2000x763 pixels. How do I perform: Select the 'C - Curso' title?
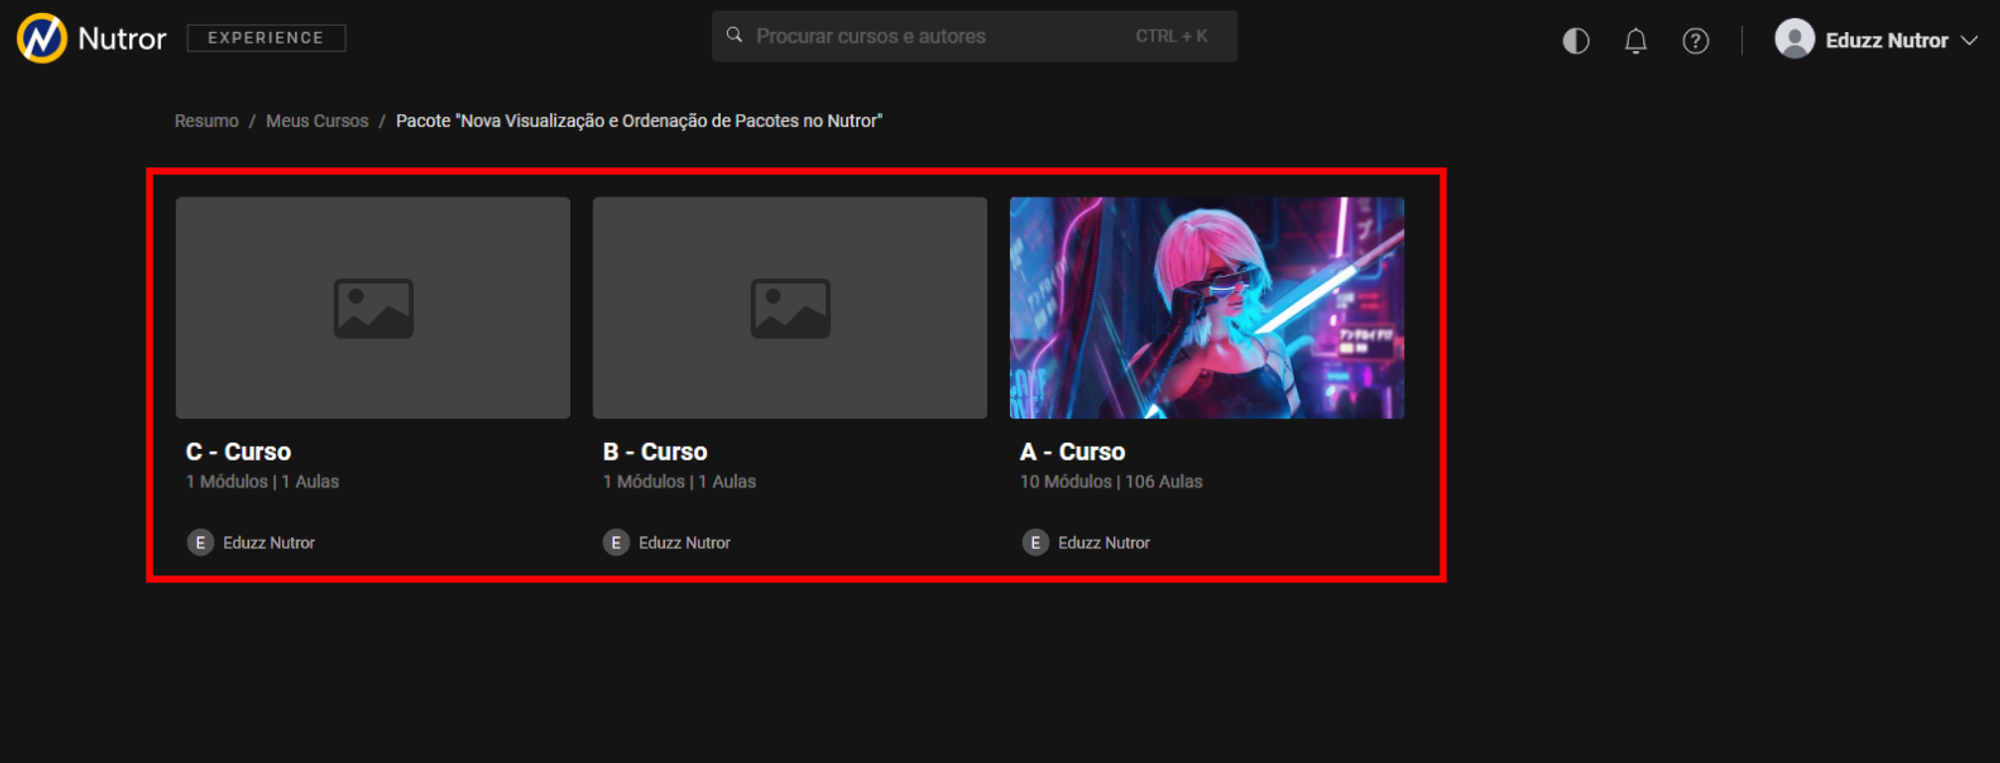click(238, 452)
